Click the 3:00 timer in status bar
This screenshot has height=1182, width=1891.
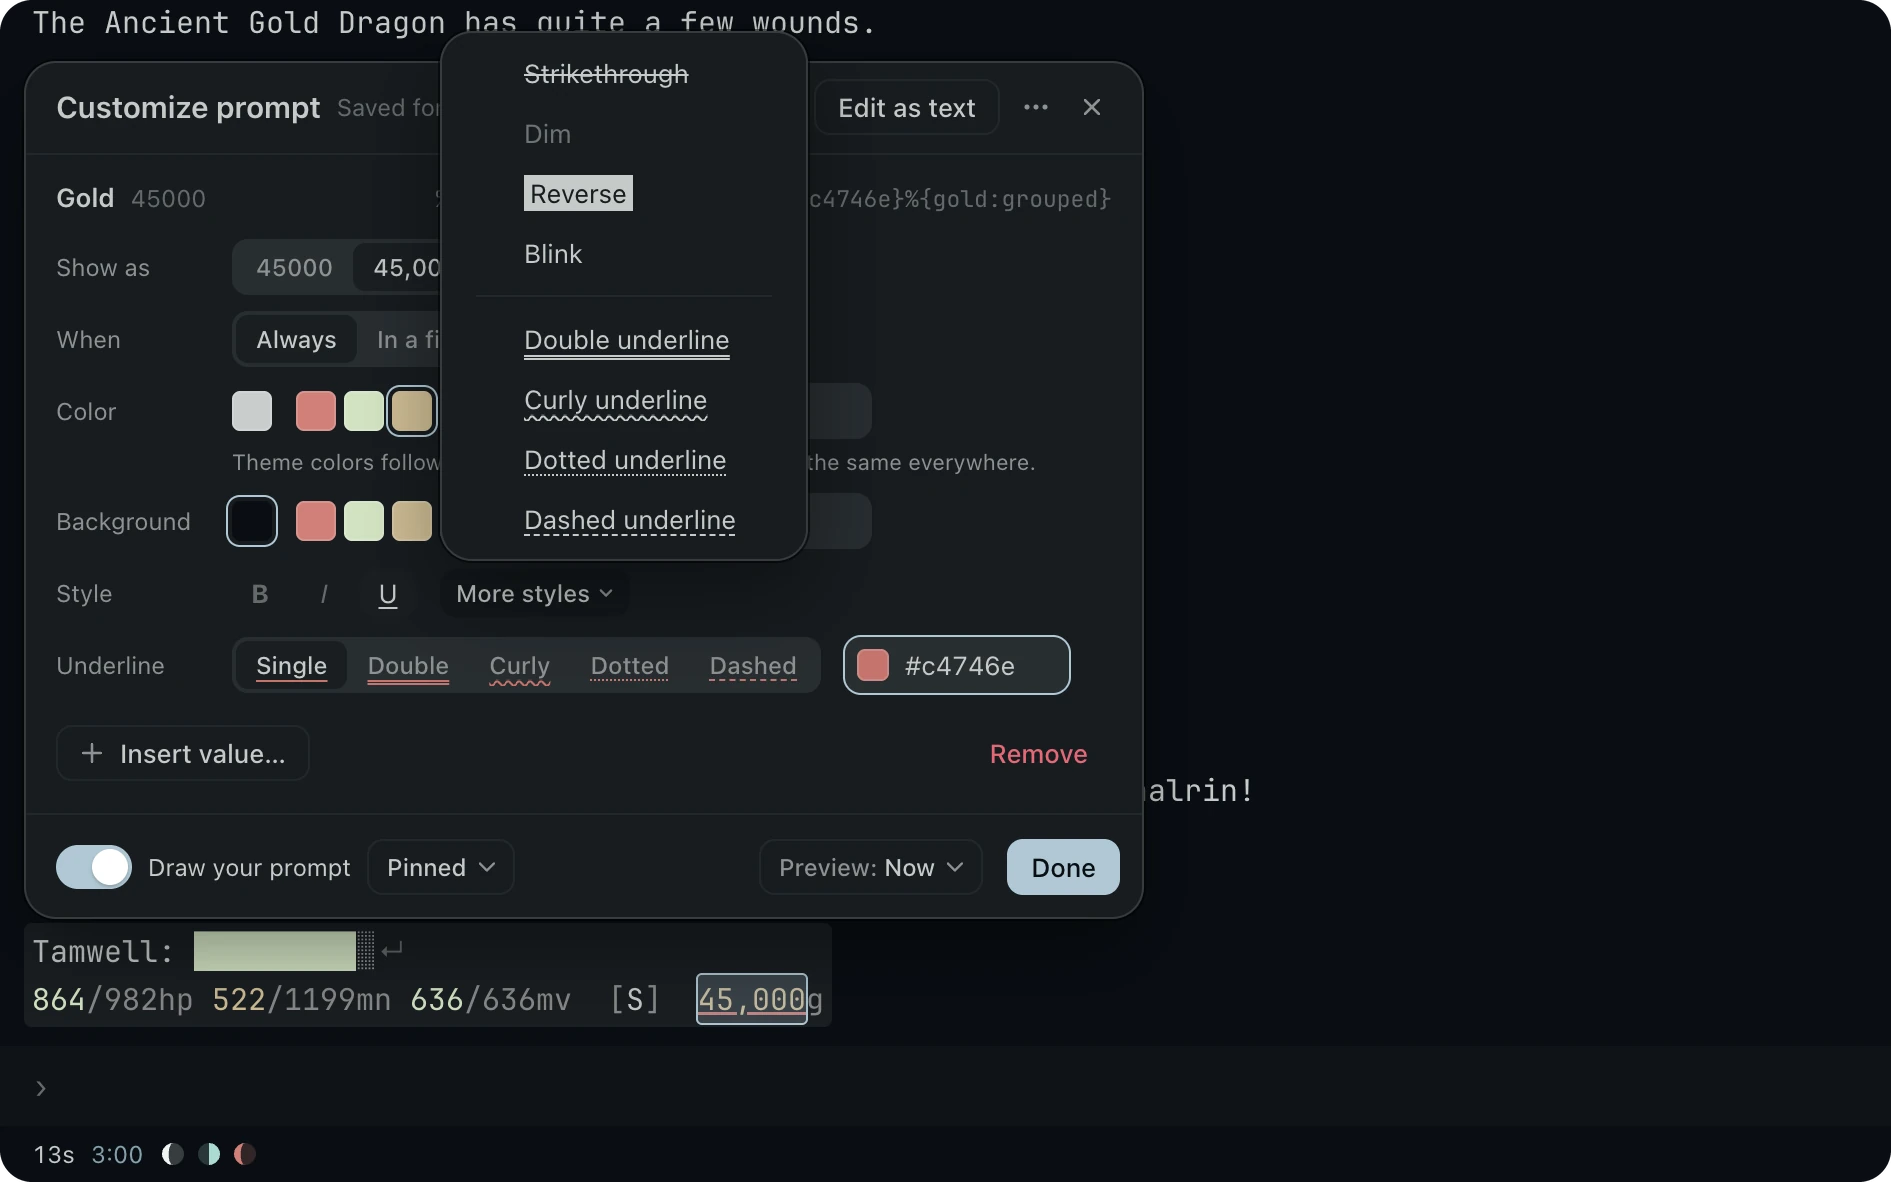117,1154
